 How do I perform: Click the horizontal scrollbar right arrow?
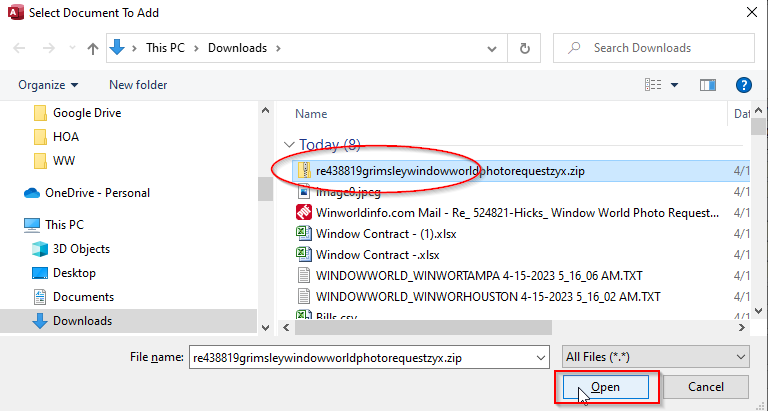pos(742,328)
